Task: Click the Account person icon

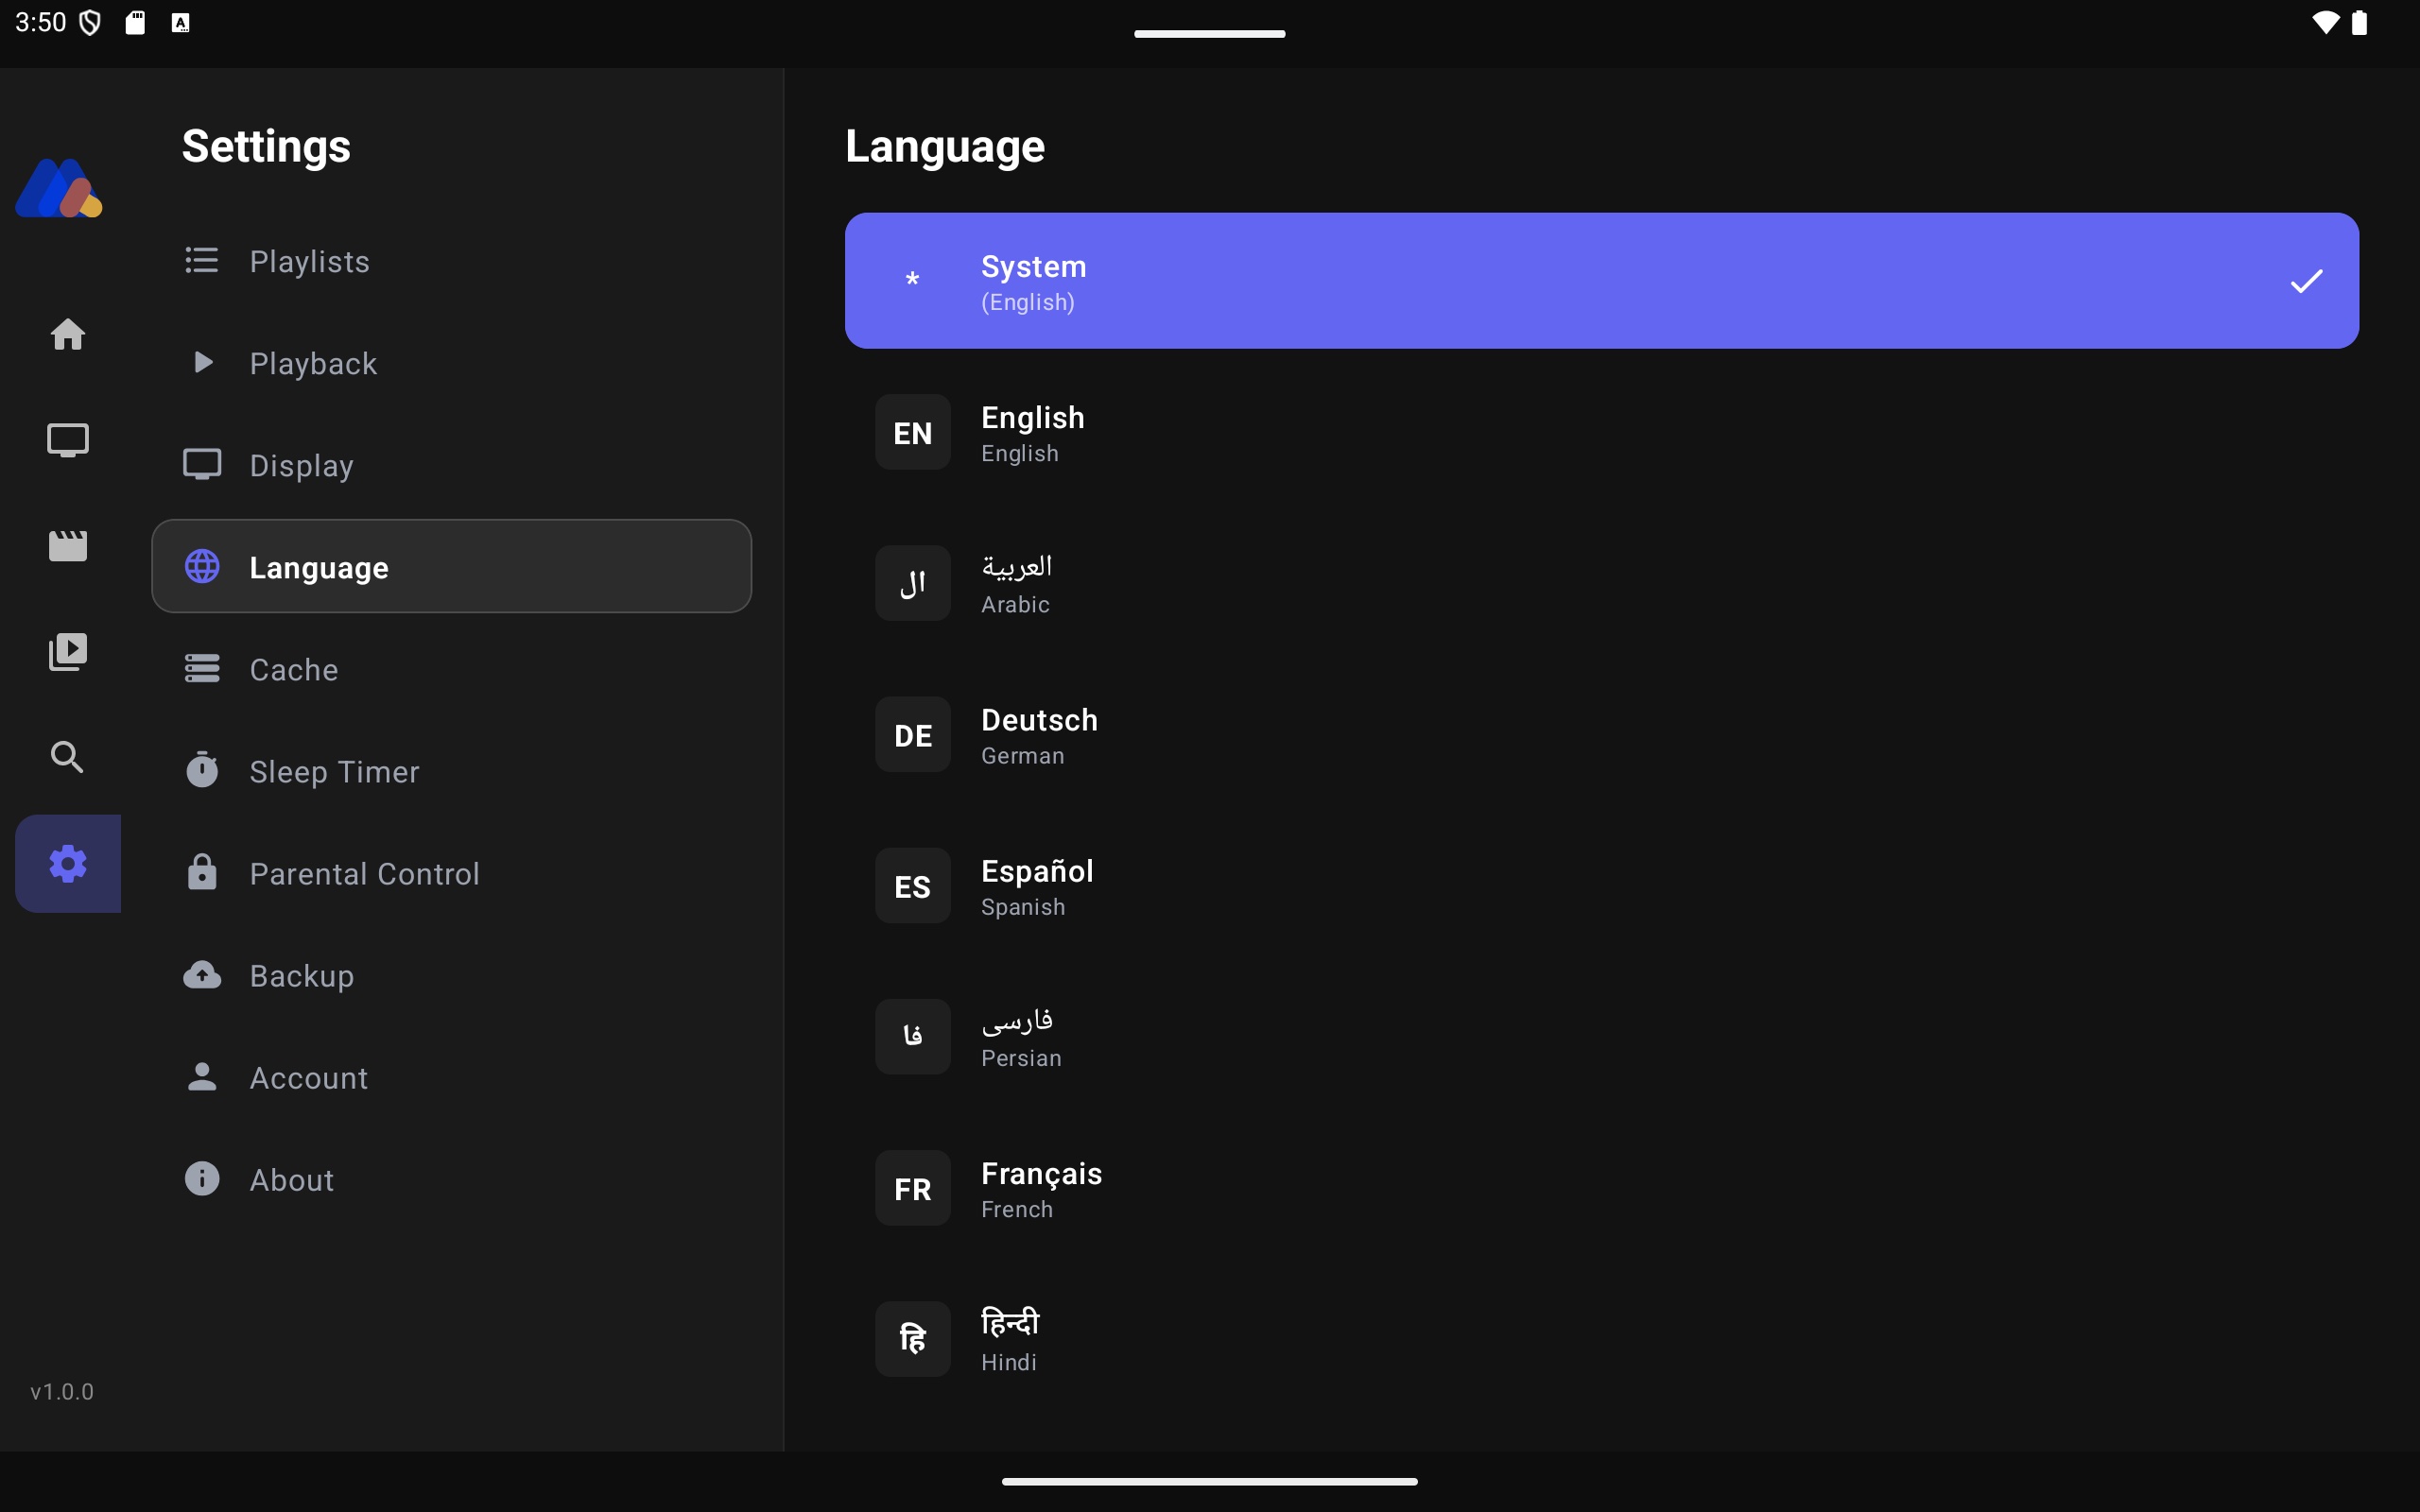Action: pyautogui.click(x=202, y=1076)
